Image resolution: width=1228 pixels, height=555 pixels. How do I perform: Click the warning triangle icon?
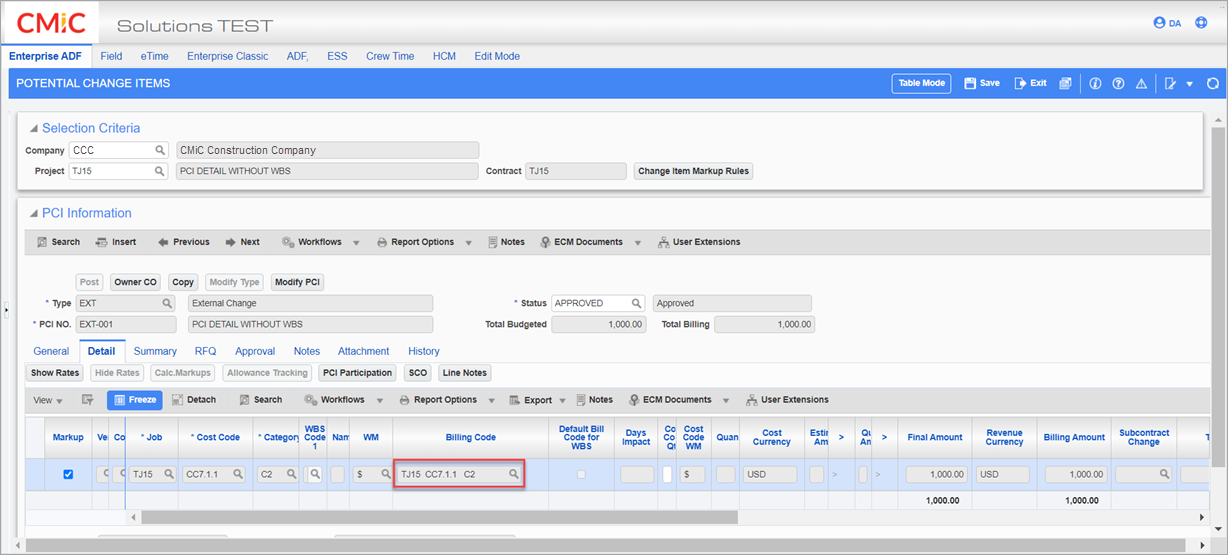tap(1141, 84)
